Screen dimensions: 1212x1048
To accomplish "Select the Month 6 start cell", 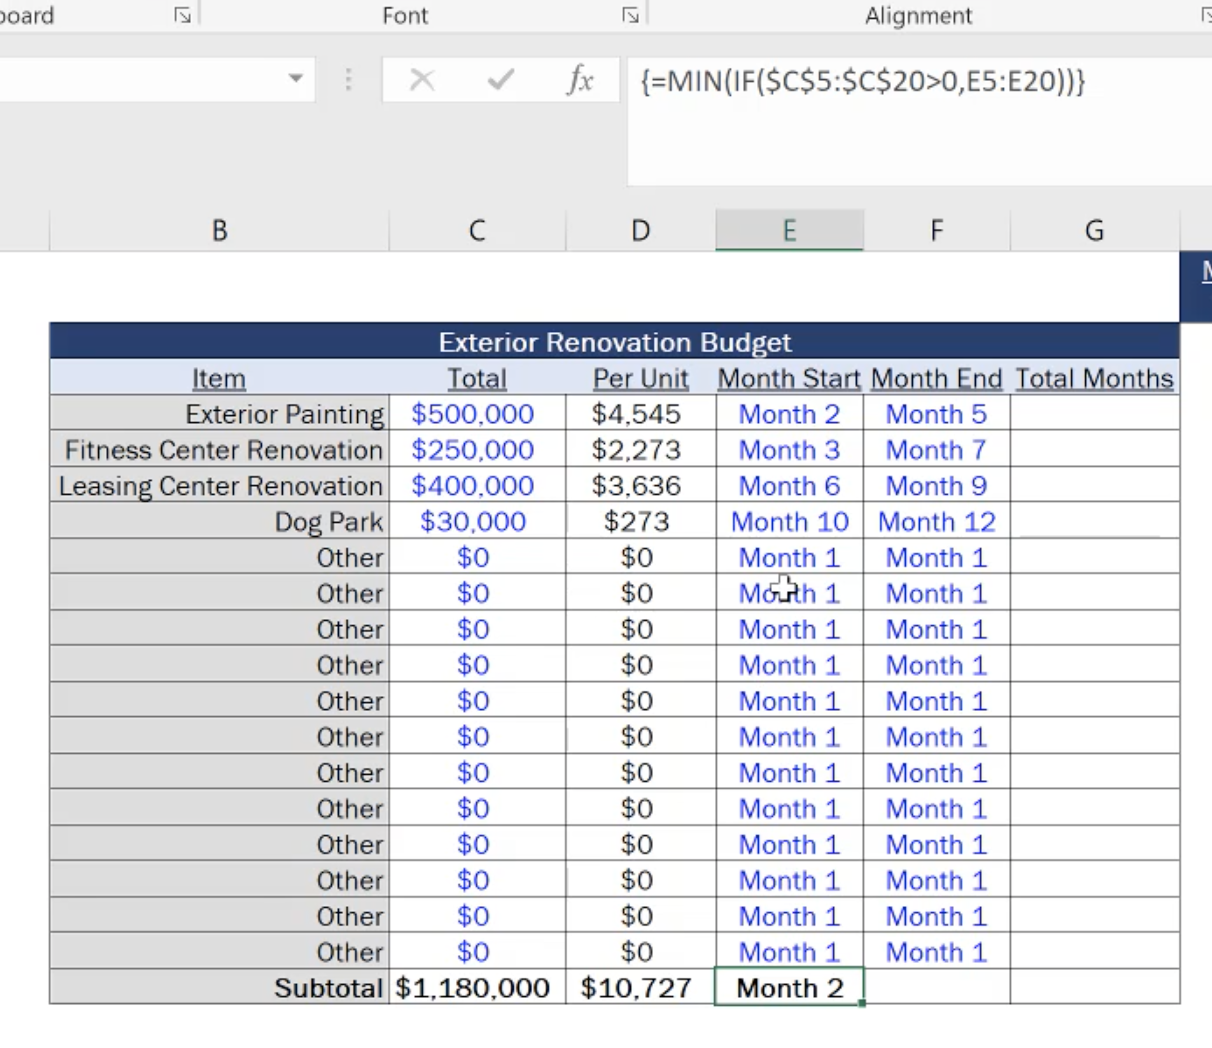I will click(789, 486).
